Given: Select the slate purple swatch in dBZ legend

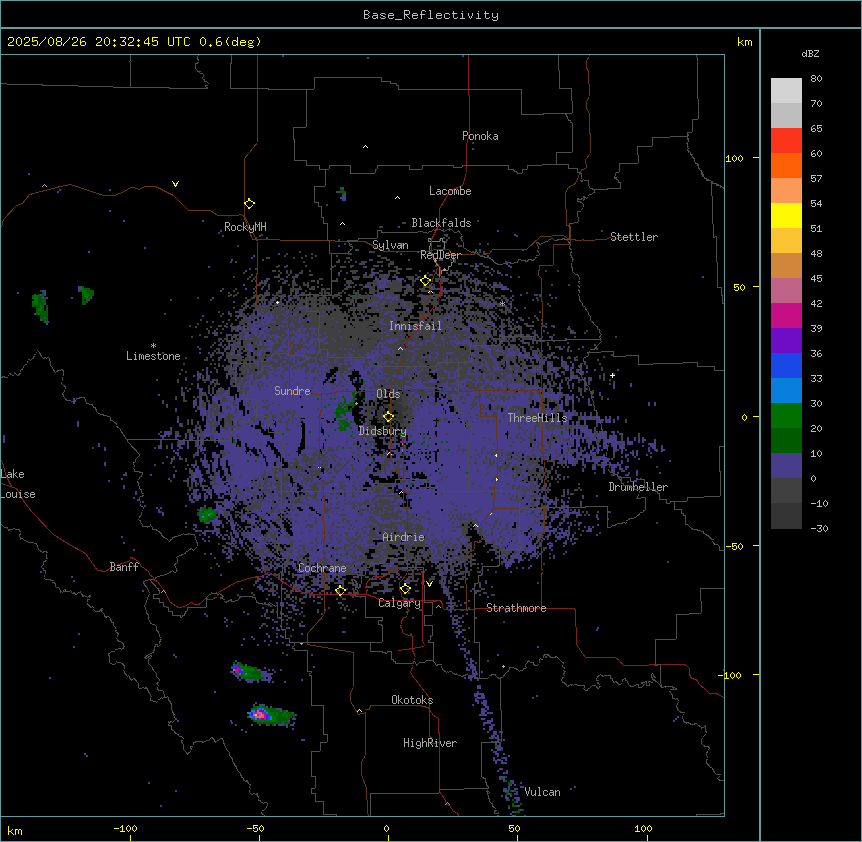Looking at the screenshot, I should 786,466.
